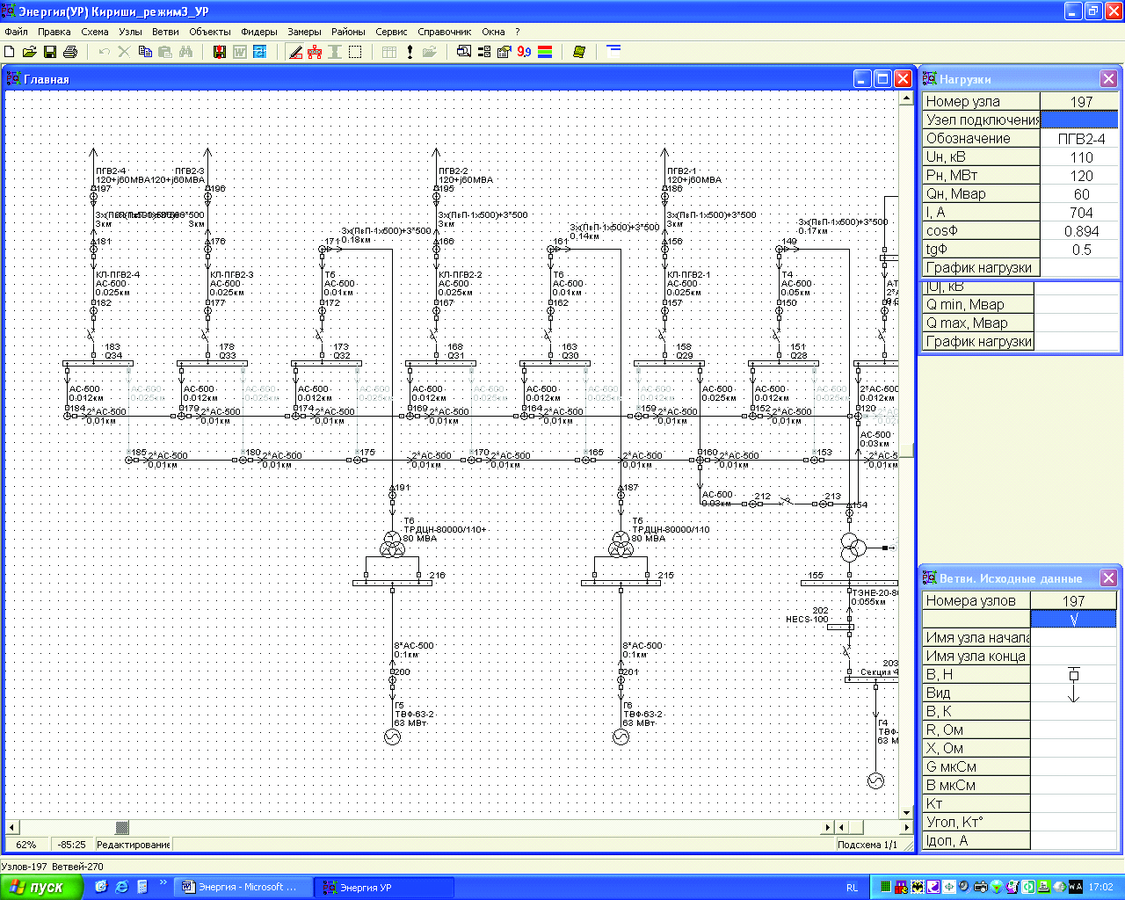1125x900 pixels.
Task: Click the red-blue 9,9 numbers icon
Action: click(524, 52)
